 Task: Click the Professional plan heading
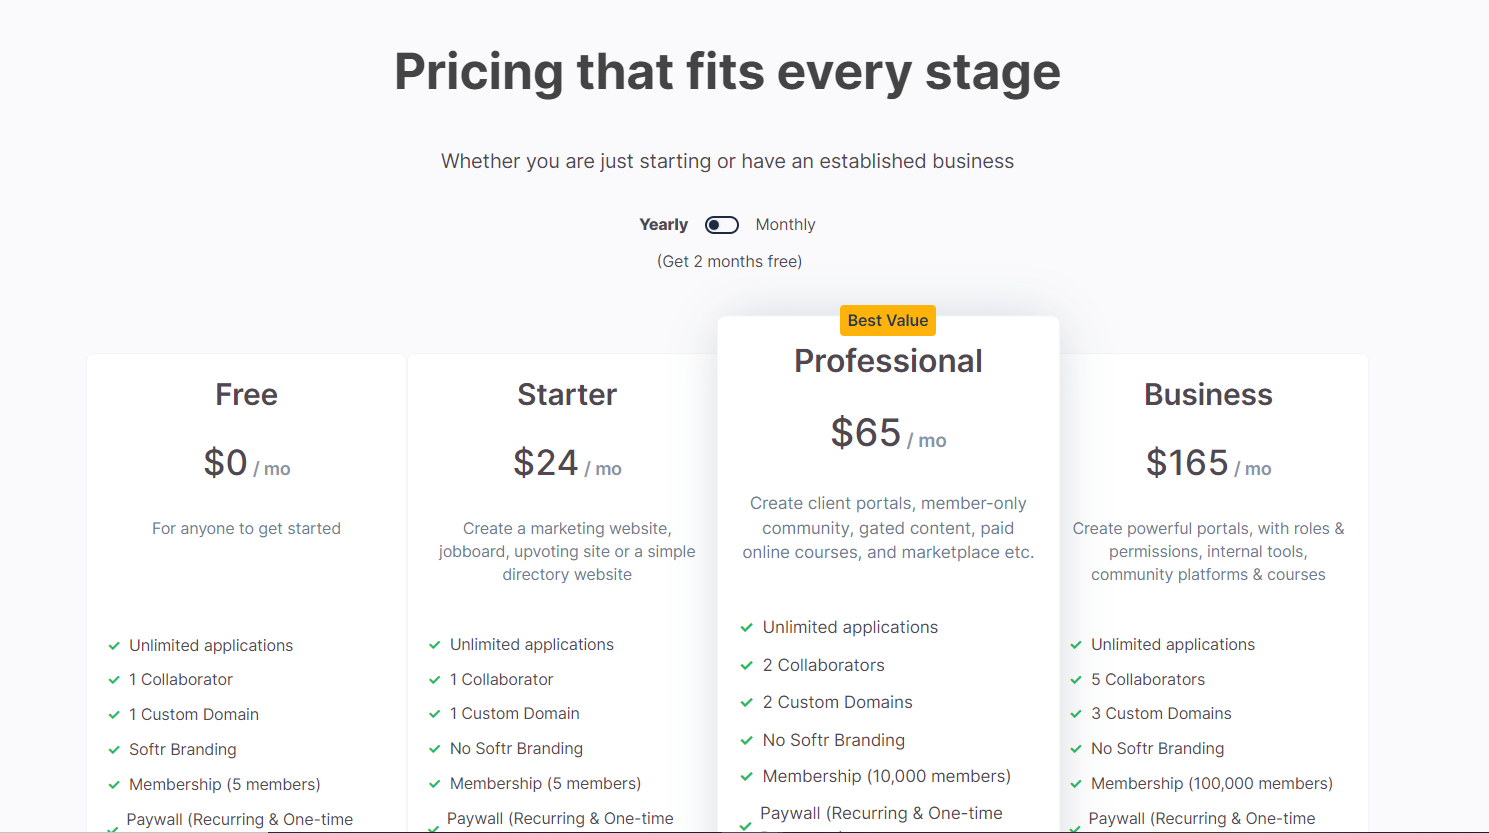click(888, 361)
